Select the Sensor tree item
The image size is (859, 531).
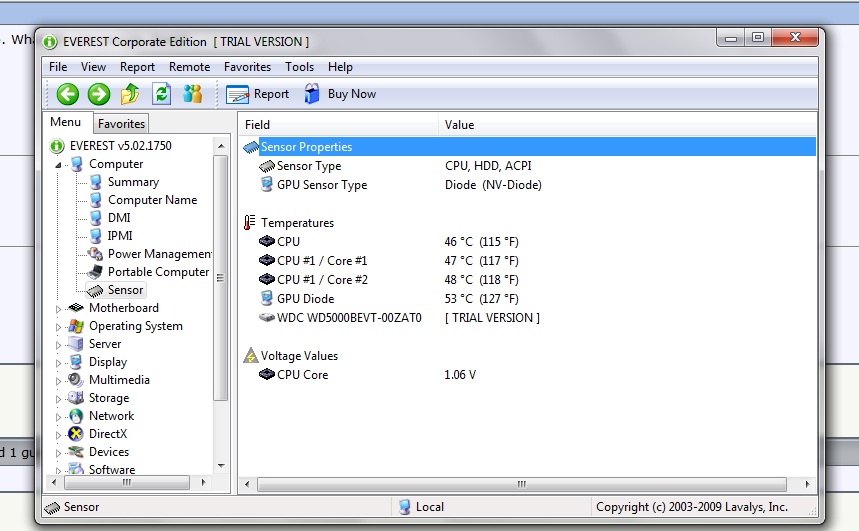[125, 290]
